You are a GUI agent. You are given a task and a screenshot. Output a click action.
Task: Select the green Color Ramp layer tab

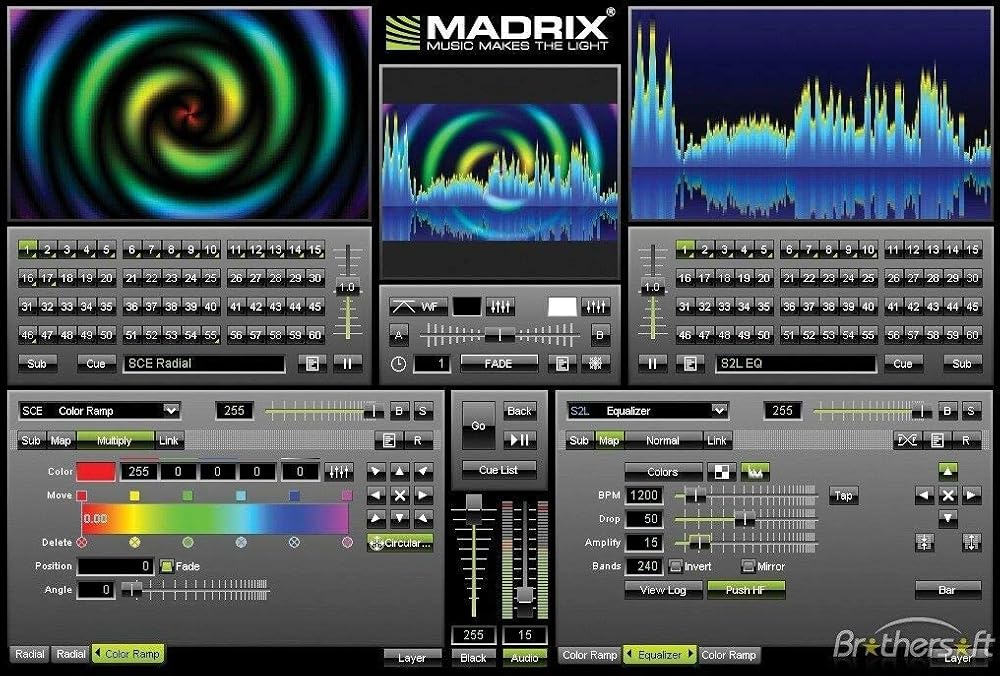[128, 654]
